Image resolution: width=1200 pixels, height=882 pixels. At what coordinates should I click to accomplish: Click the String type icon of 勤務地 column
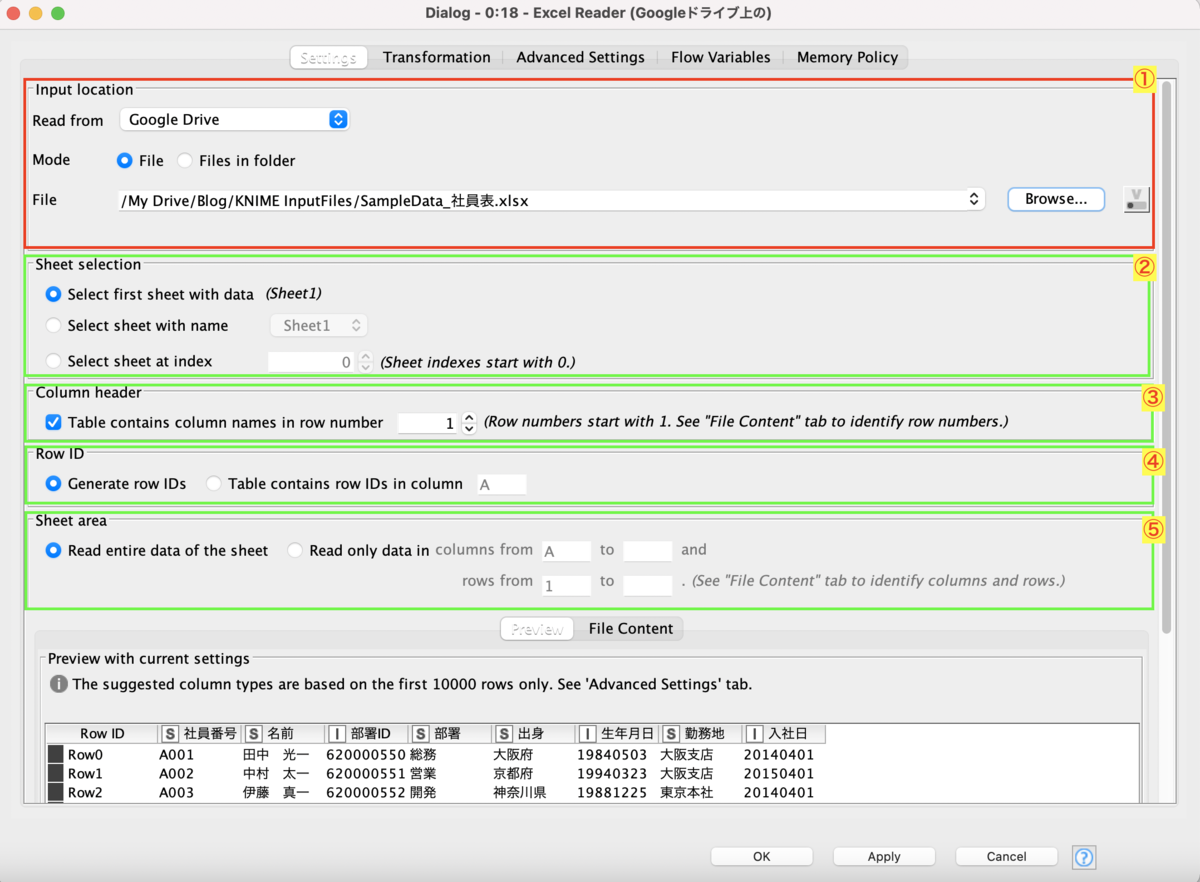pyautogui.click(x=671, y=734)
